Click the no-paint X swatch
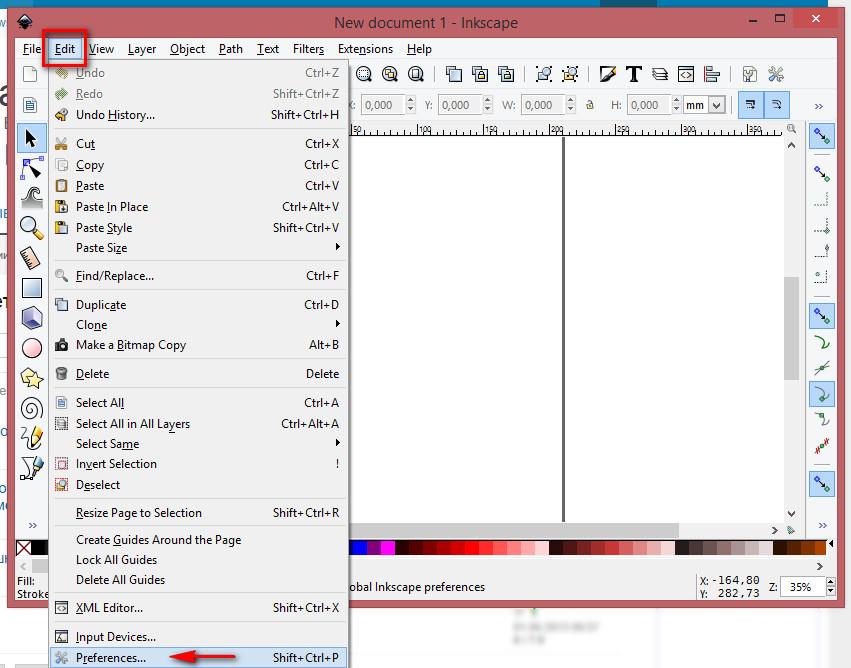 (23, 548)
